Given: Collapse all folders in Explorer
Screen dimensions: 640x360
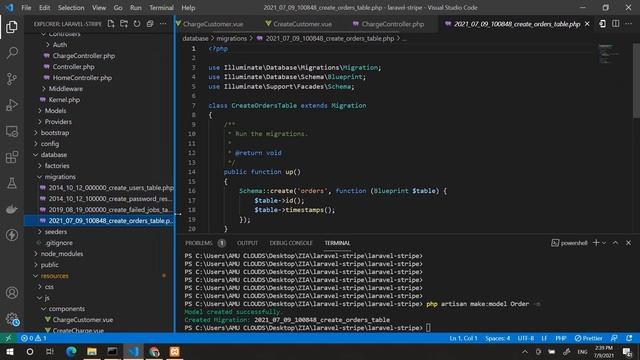Looking at the screenshot, I should (x=150, y=24).
